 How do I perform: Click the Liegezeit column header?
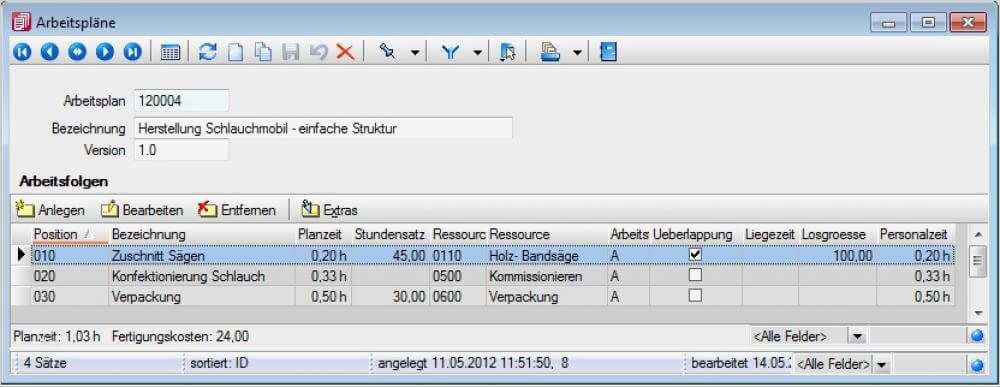coord(770,235)
